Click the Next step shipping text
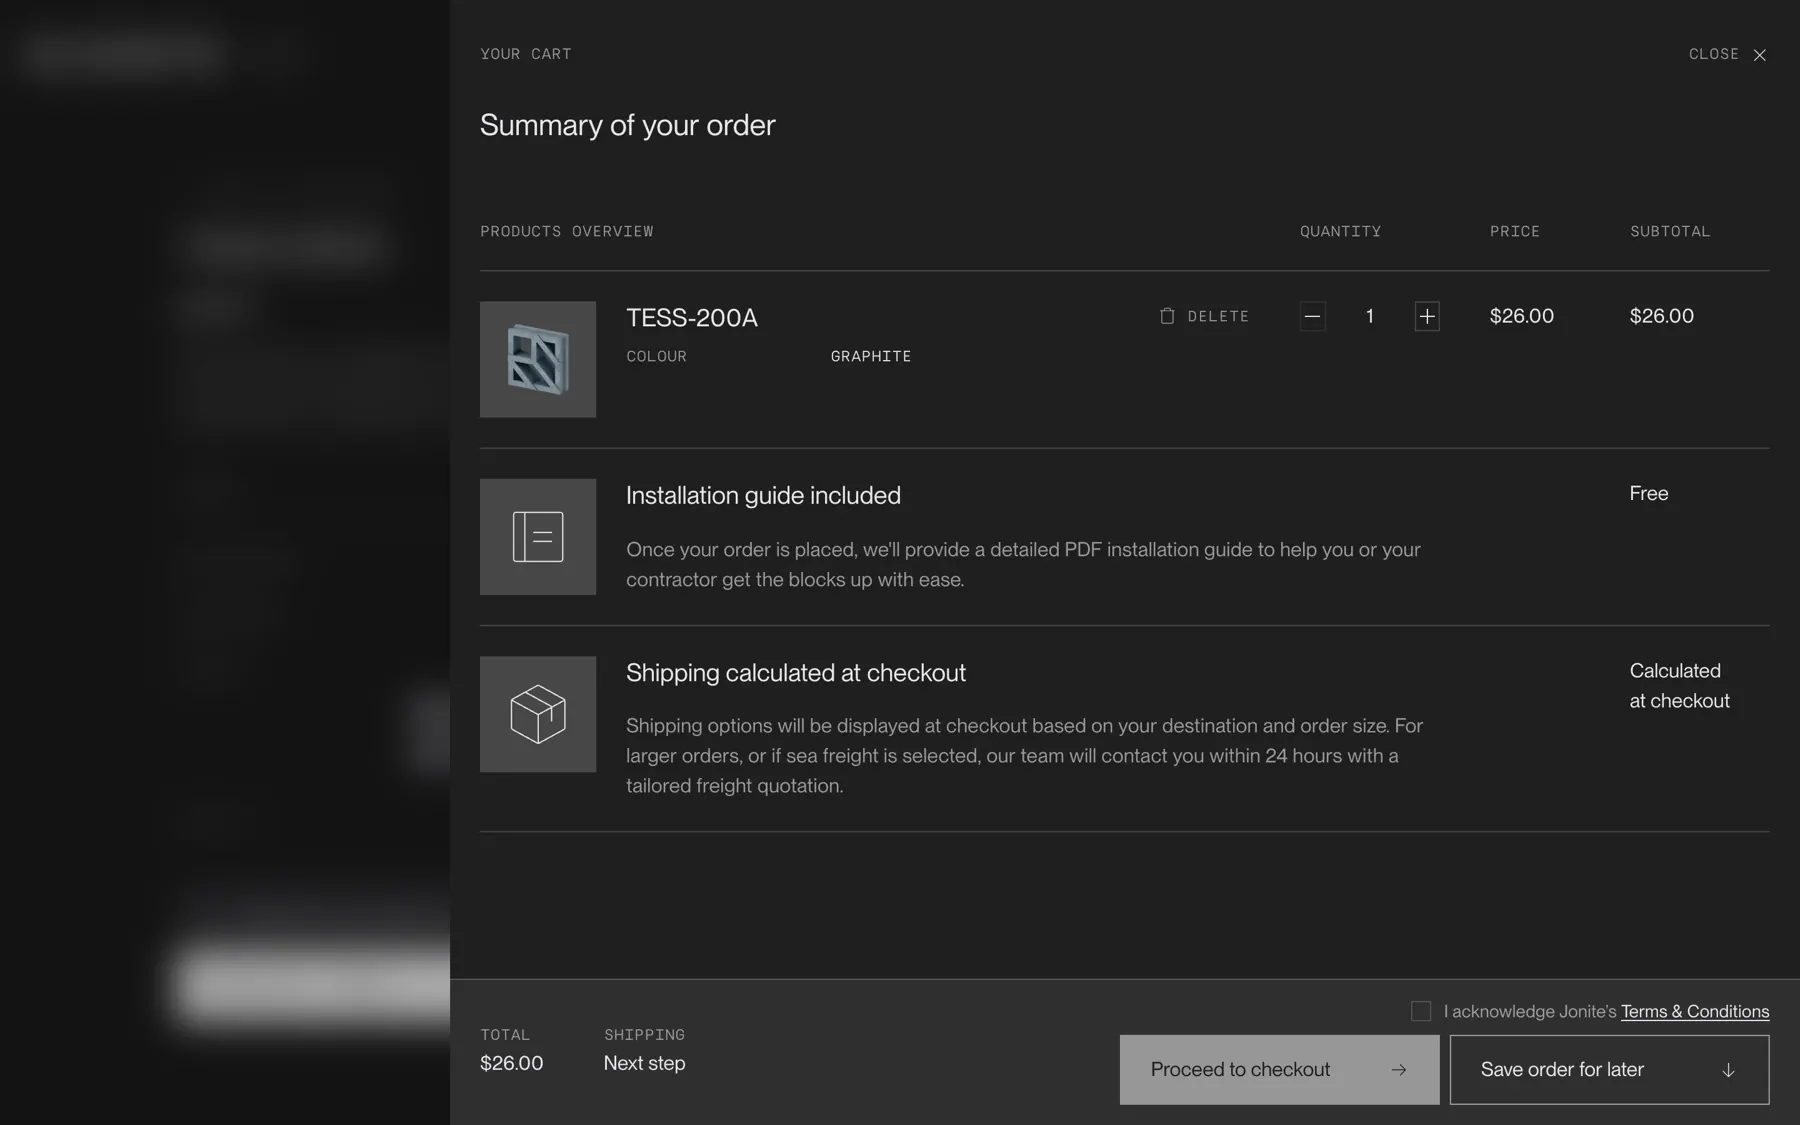The width and height of the screenshot is (1800, 1125). pyautogui.click(x=645, y=1063)
